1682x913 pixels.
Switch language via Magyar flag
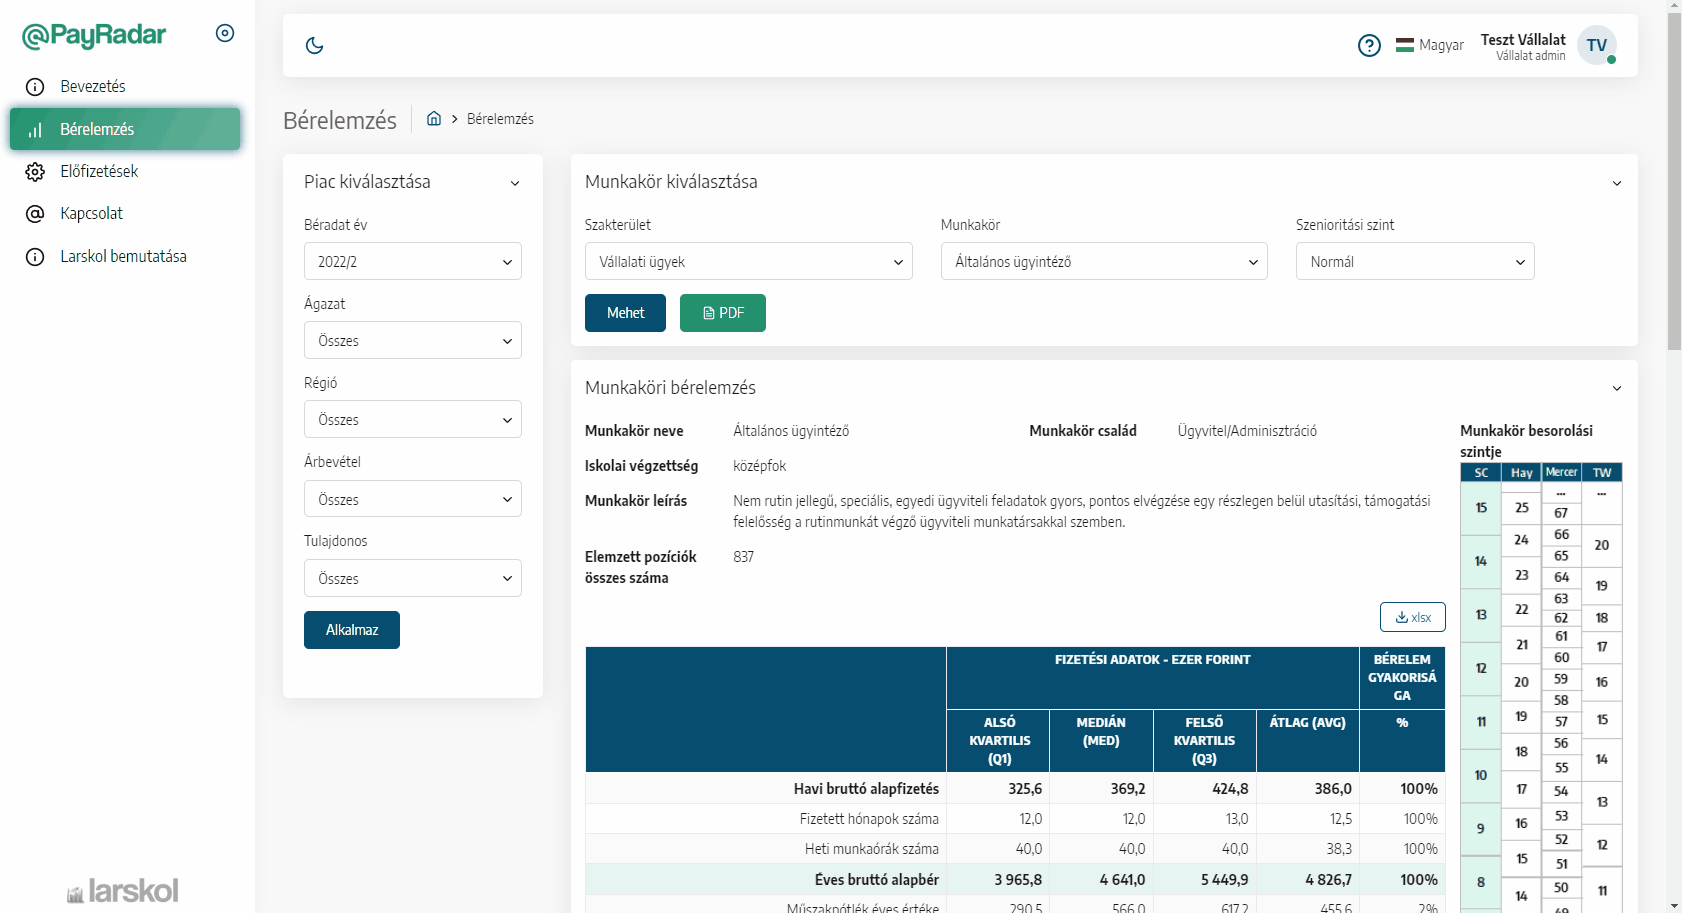[x=1429, y=45]
